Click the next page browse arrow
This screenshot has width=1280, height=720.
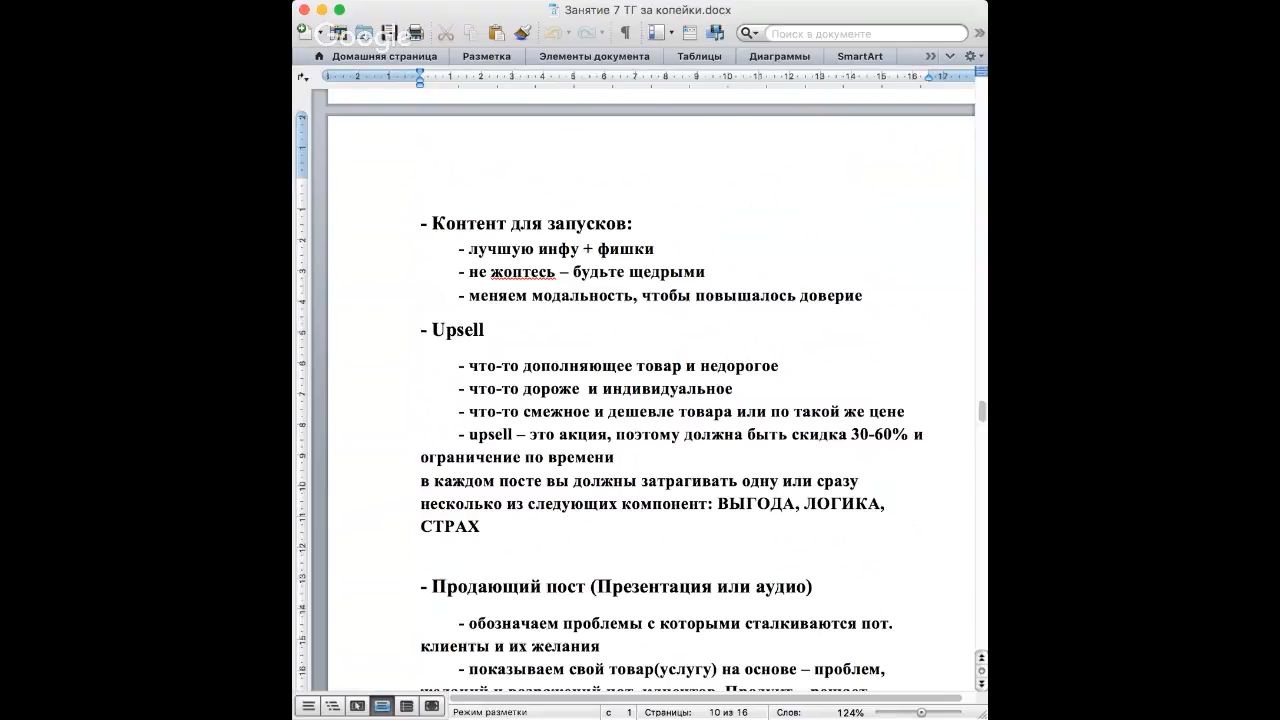pos(981,684)
